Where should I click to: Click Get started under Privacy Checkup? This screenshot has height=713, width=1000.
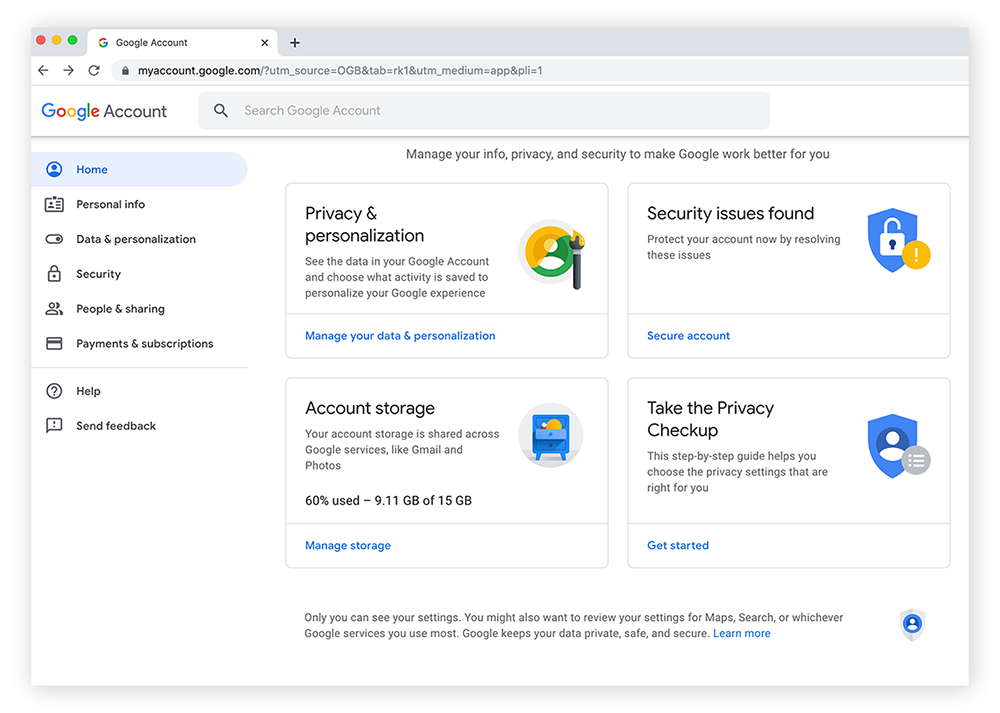point(677,545)
